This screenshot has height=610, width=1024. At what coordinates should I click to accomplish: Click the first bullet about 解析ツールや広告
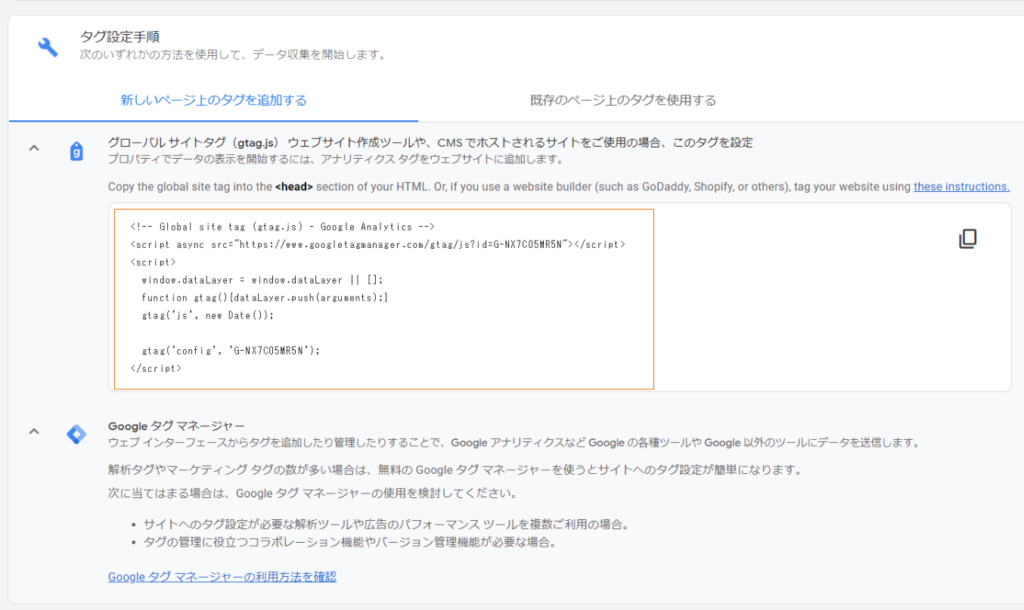pos(386,524)
